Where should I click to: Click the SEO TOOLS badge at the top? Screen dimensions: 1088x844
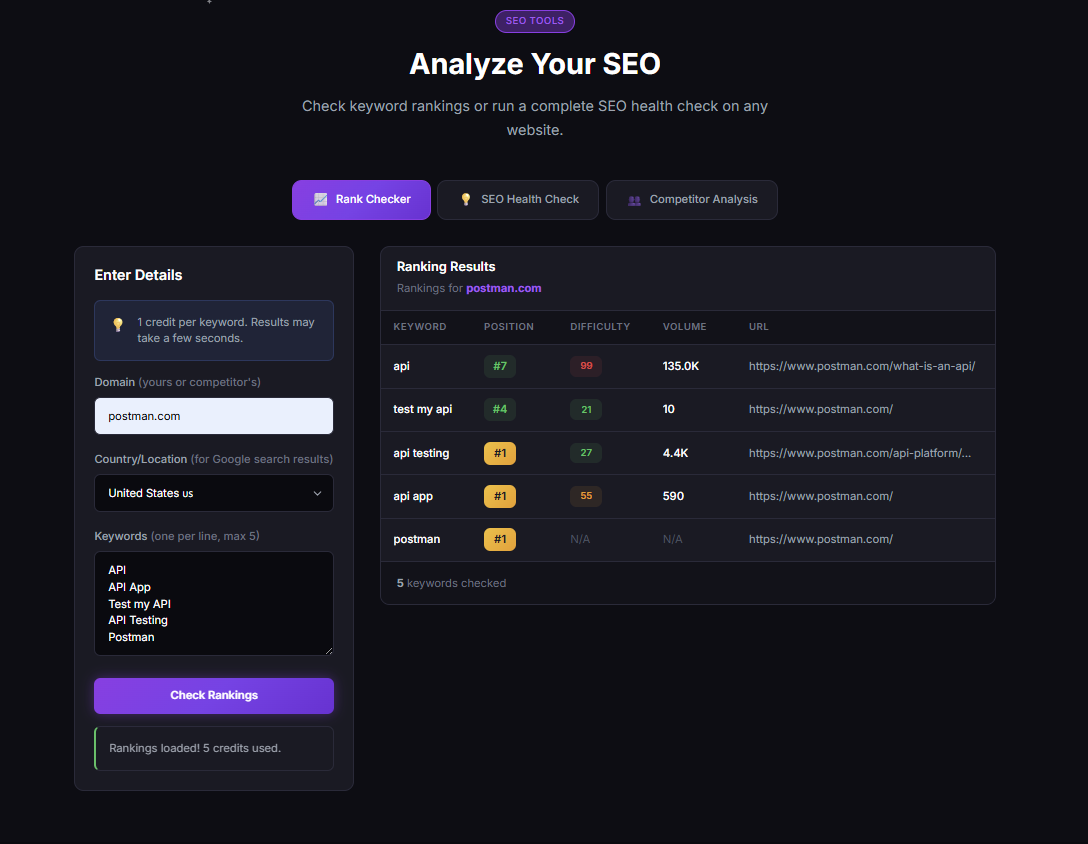click(534, 21)
